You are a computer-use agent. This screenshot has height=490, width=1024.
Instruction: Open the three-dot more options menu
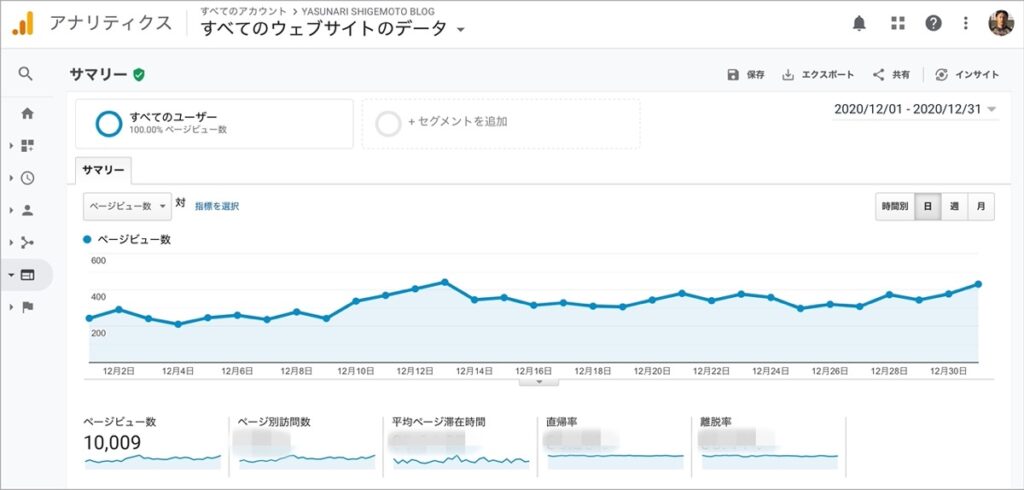tap(966, 24)
